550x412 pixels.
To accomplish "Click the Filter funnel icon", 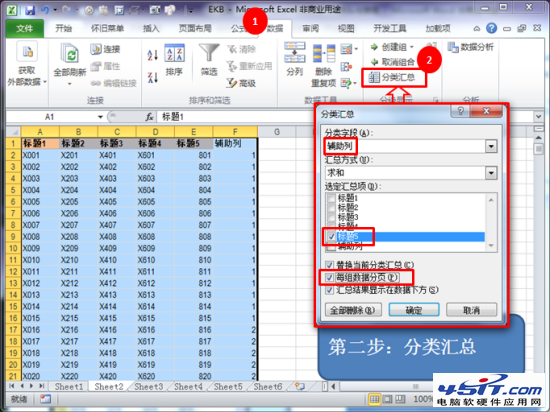I will (209, 53).
